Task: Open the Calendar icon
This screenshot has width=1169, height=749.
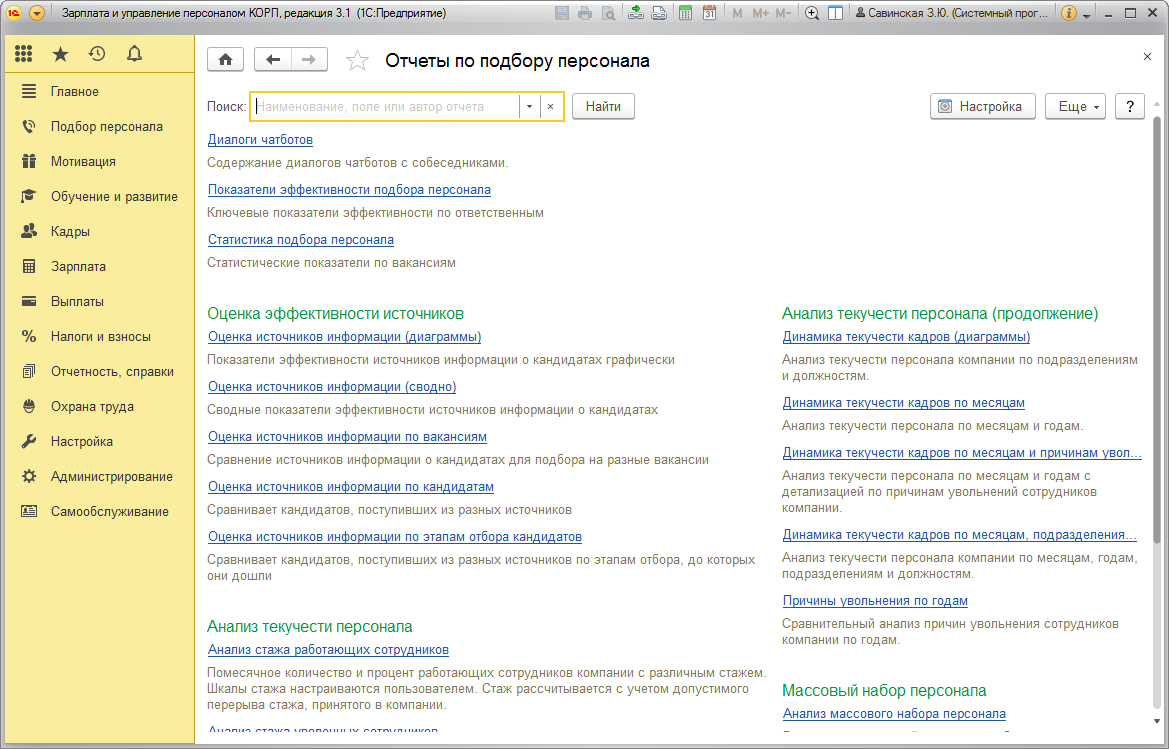Action: 709,13
